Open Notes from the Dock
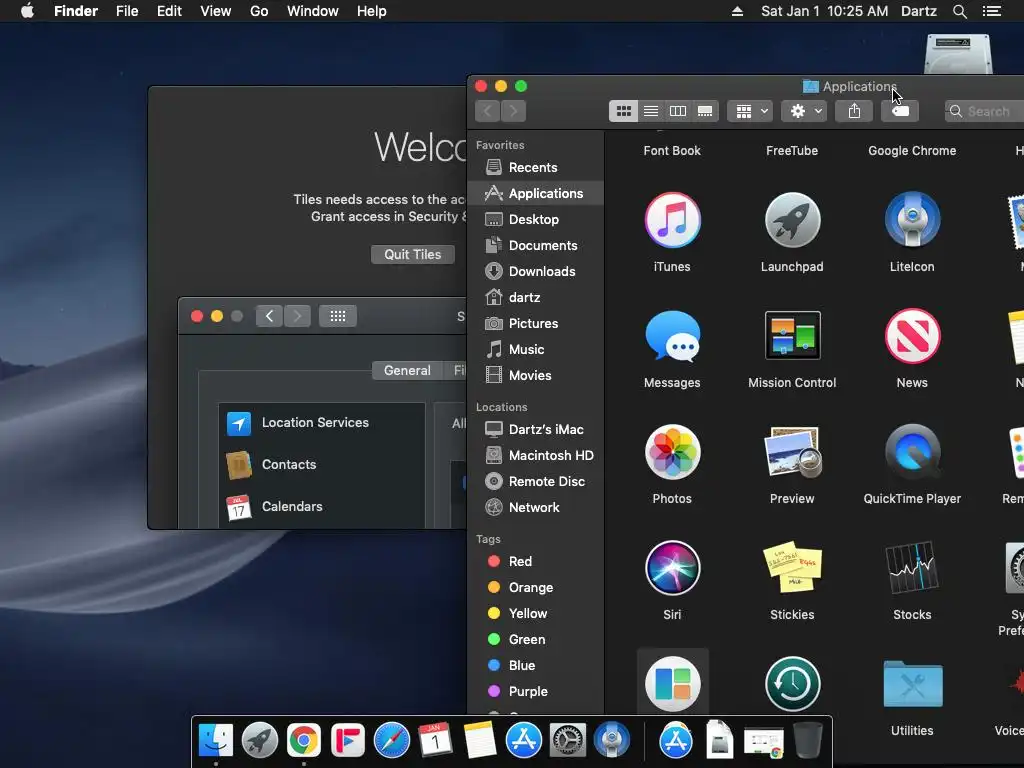This screenshot has height=768, width=1024. point(479,741)
